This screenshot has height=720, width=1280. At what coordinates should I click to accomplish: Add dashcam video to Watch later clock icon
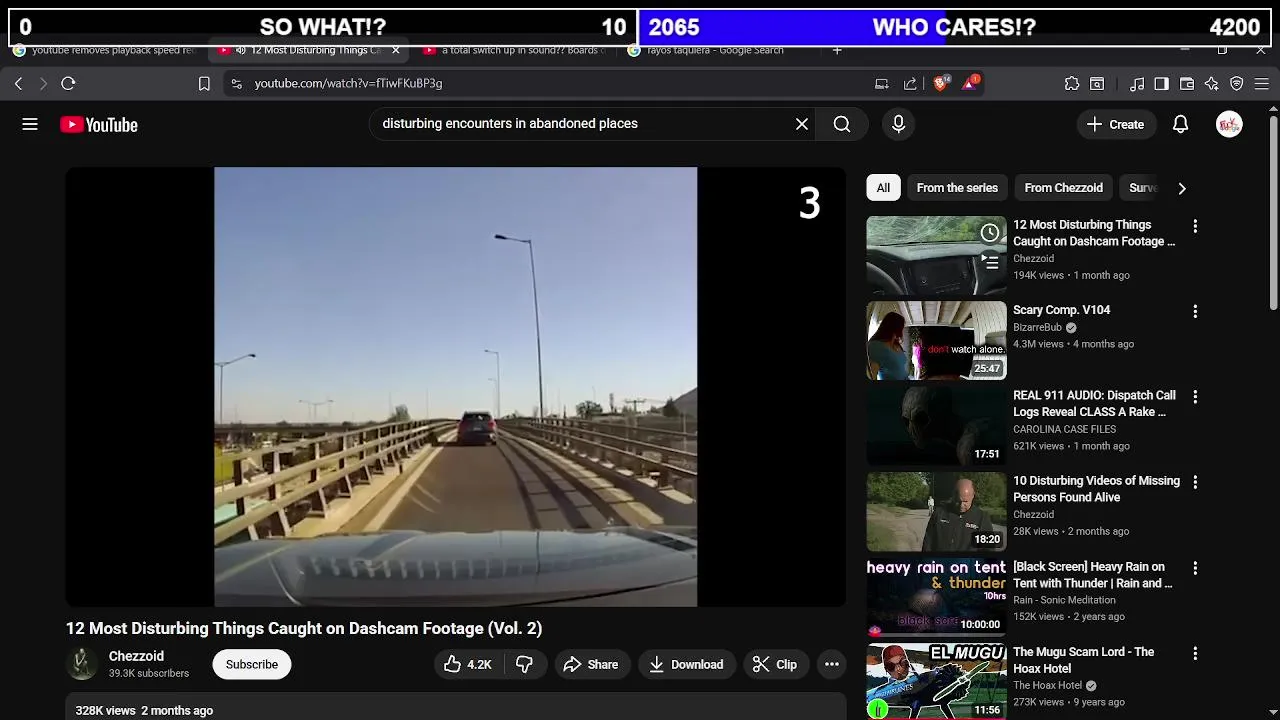pyautogui.click(x=989, y=233)
